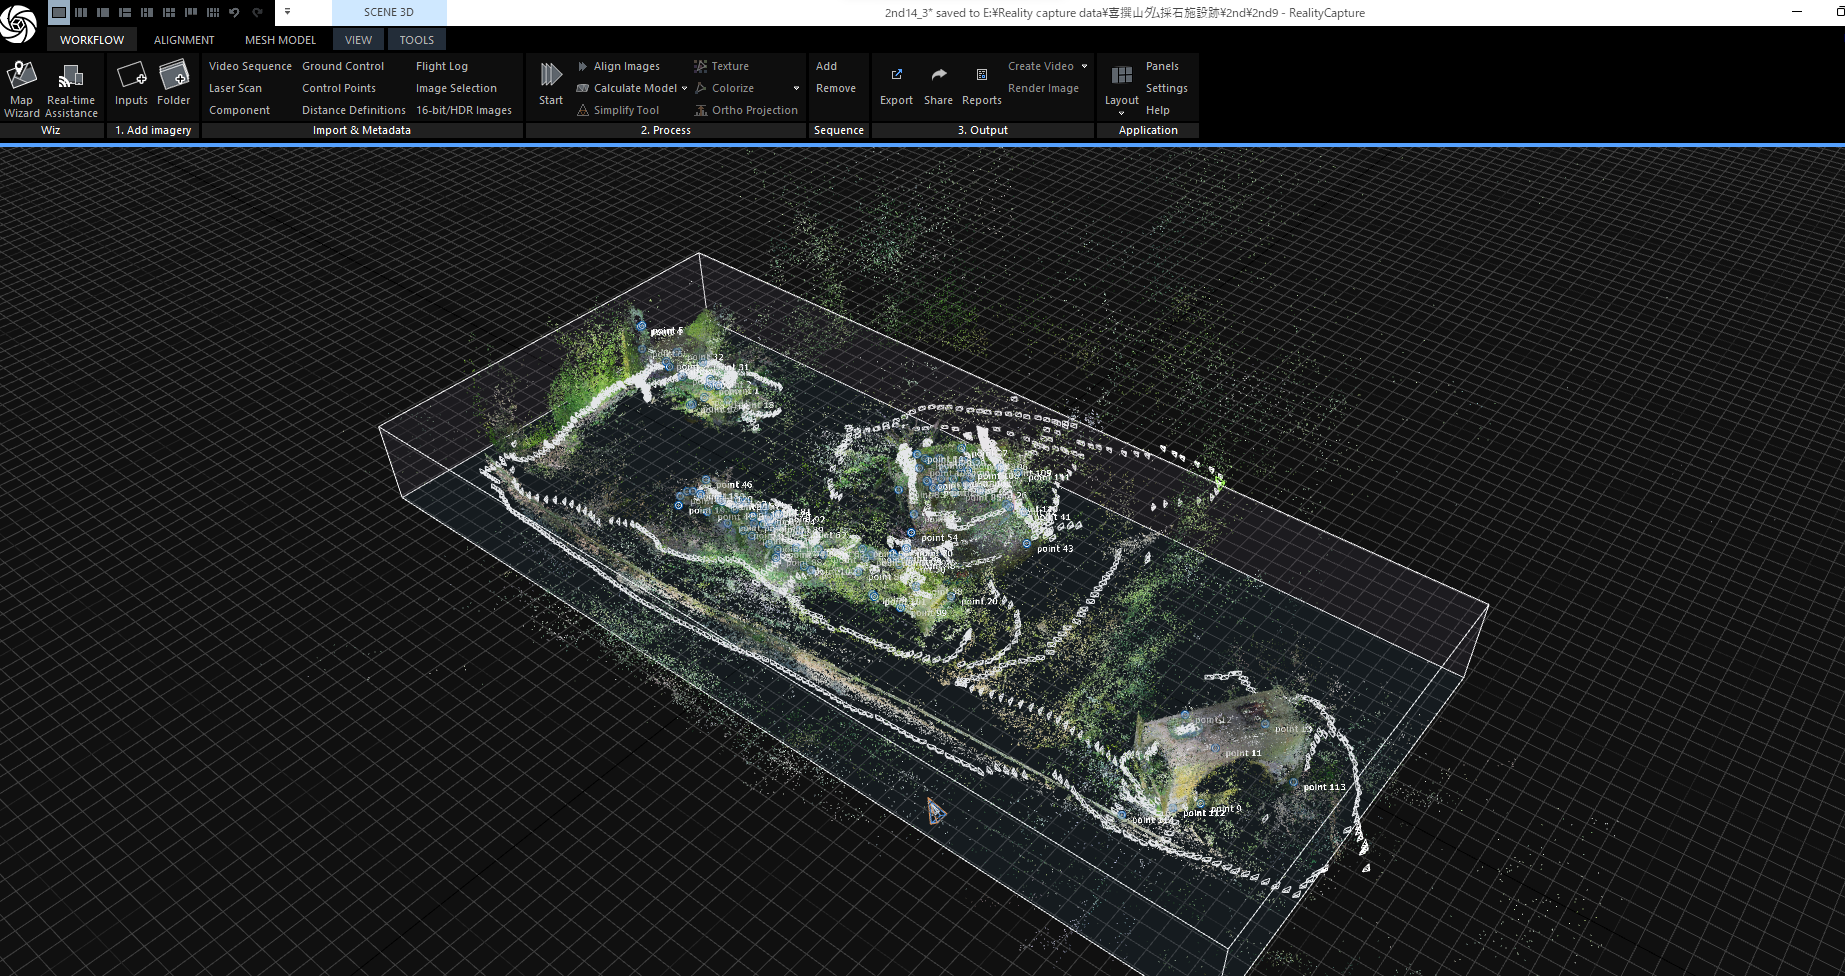Click the Inputs add-image icon

(131, 76)
